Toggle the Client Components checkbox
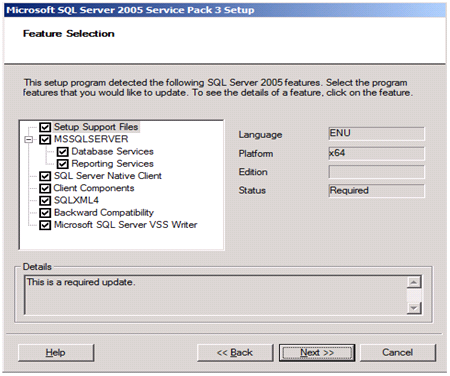 (x=45, y=188)
